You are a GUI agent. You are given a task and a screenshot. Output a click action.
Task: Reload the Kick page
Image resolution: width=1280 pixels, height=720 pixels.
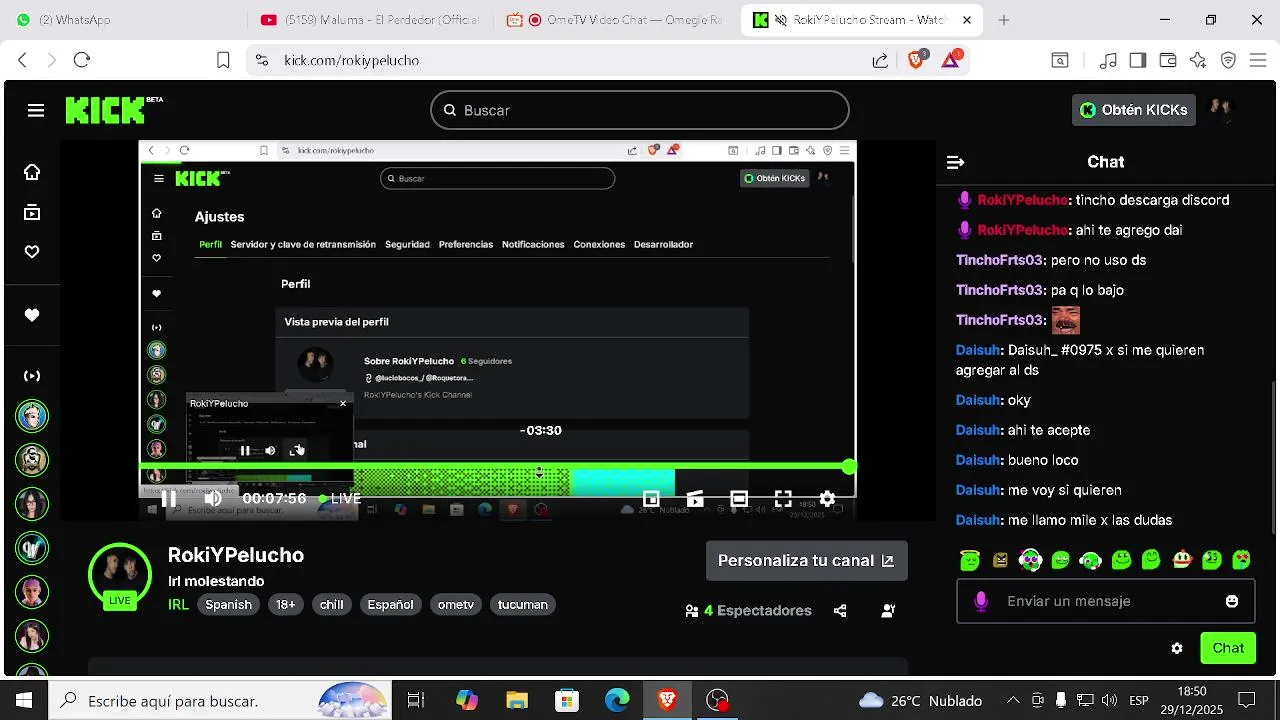[82, 60]
